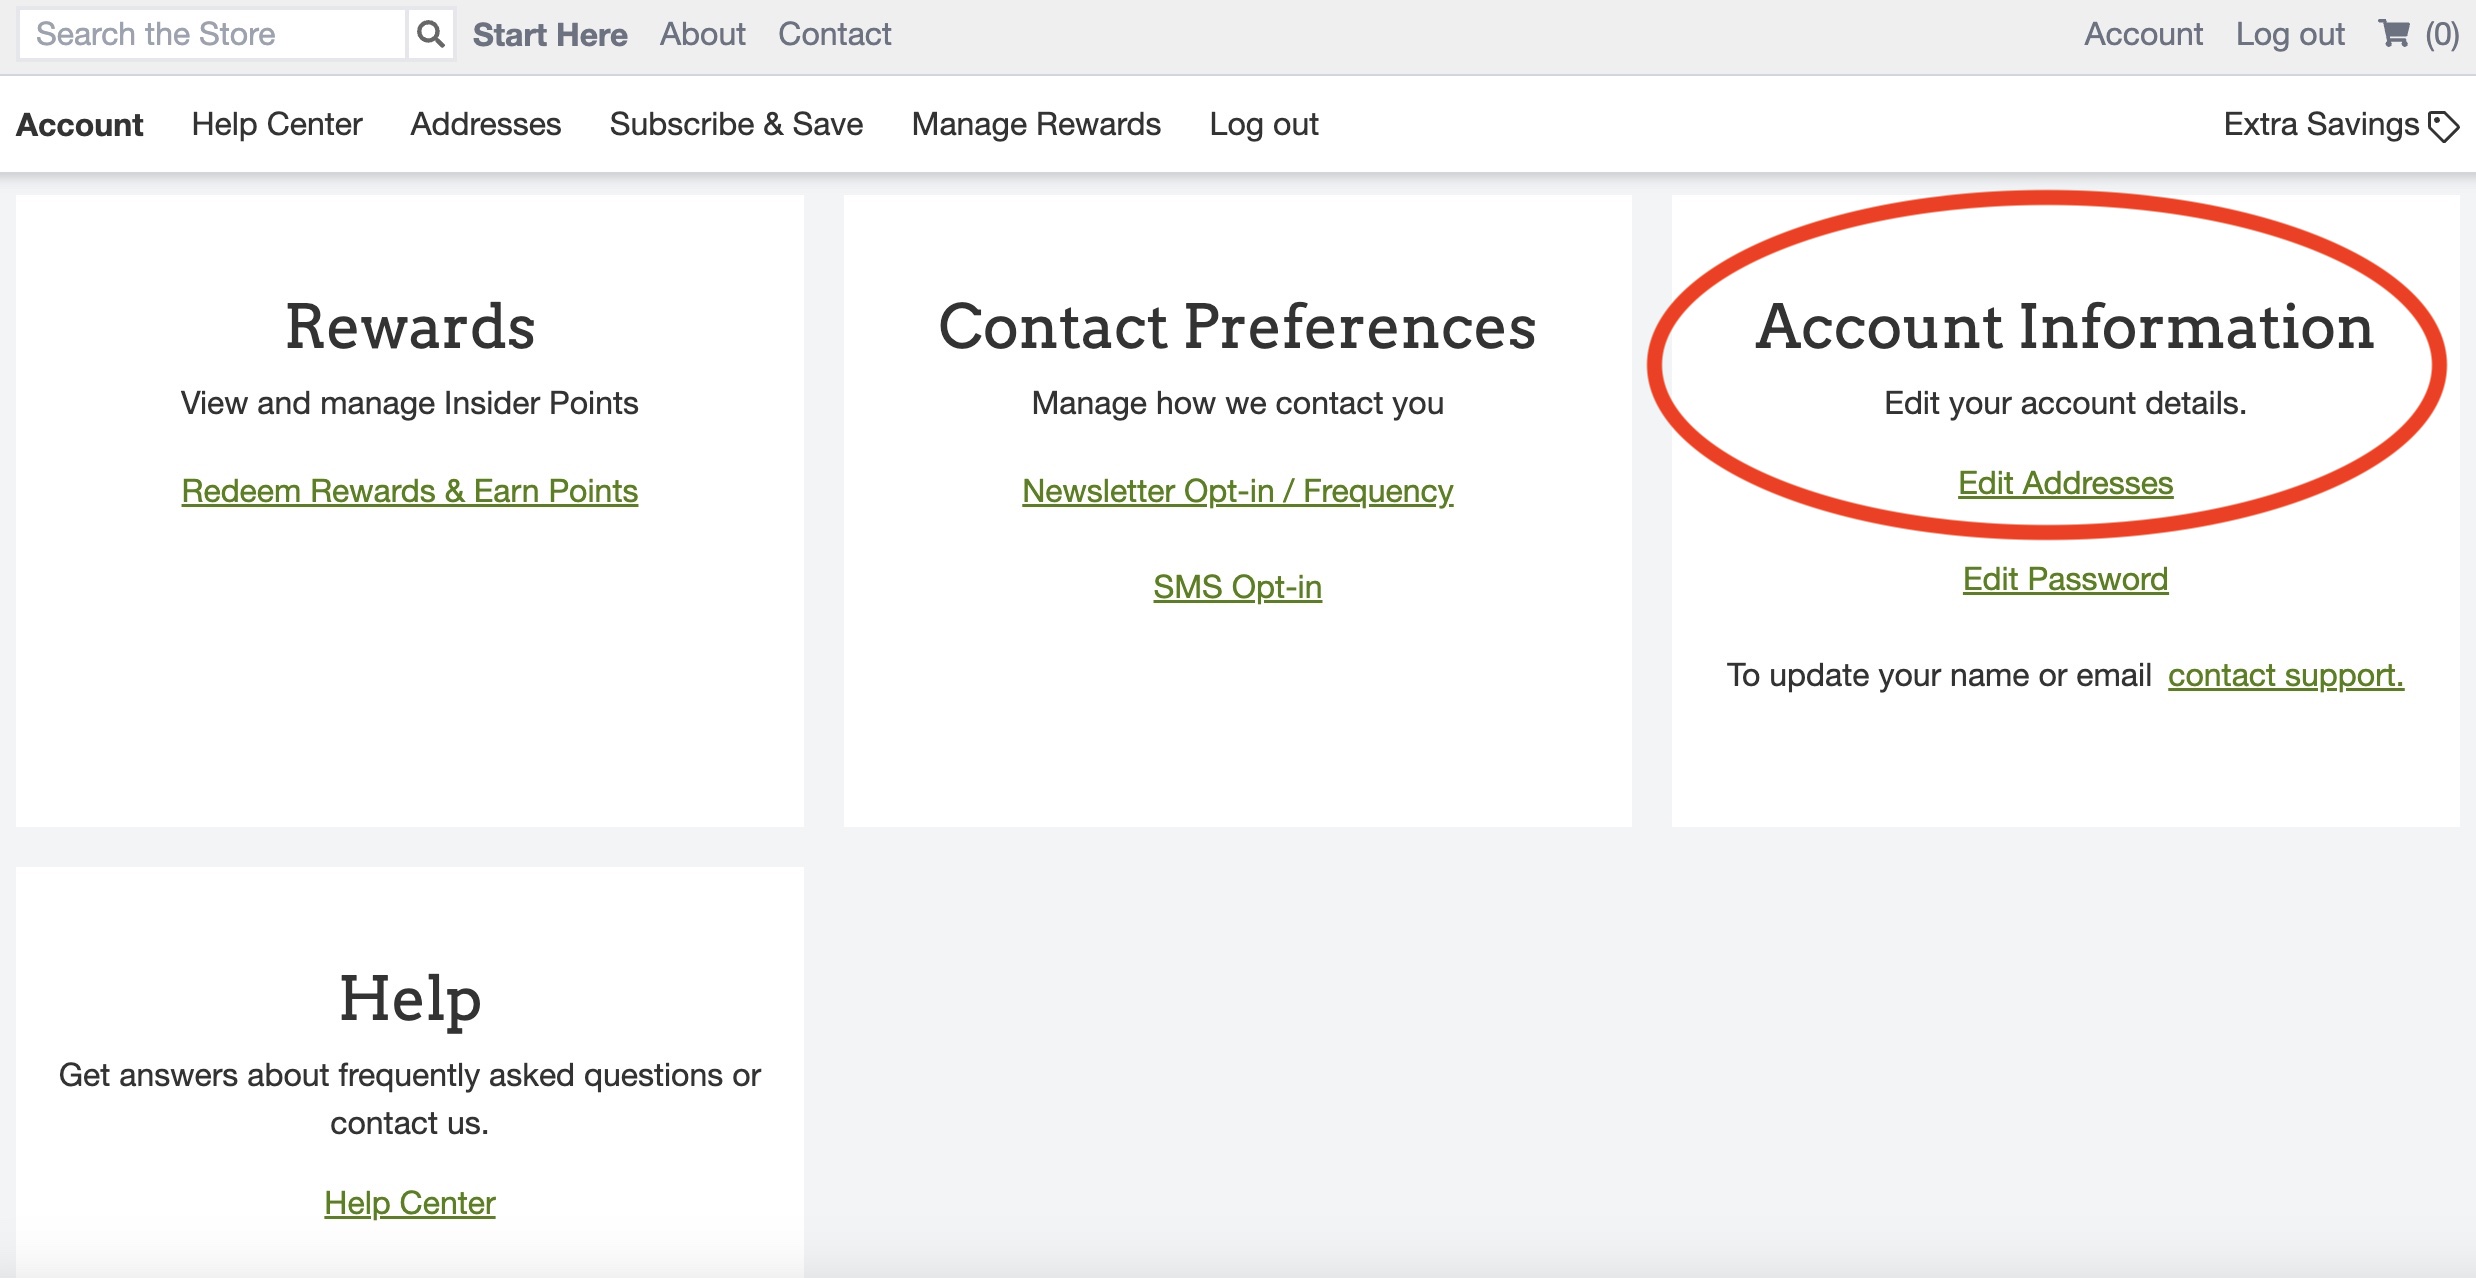
Task: Open the shopping cart icon
Action: coord(2394,34)
